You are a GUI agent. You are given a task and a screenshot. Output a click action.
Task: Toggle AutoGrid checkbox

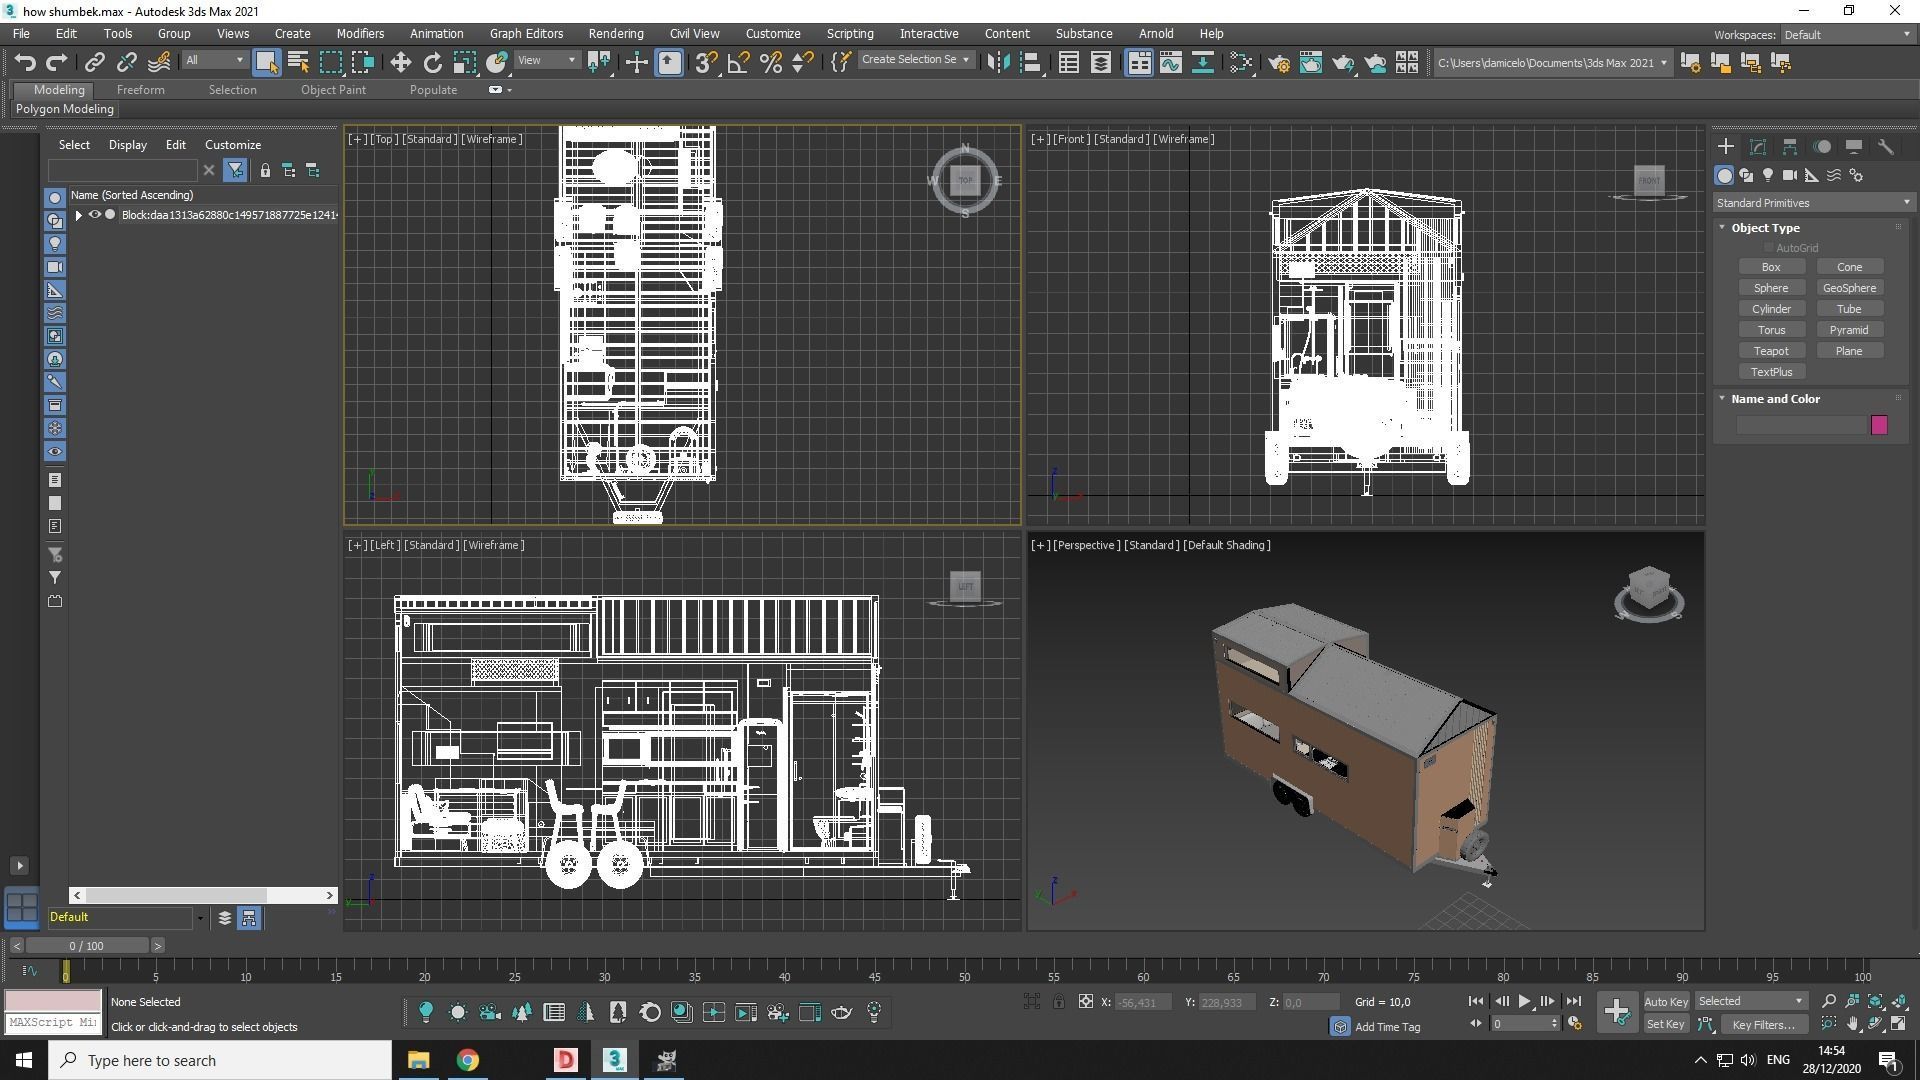point(1768,248)
